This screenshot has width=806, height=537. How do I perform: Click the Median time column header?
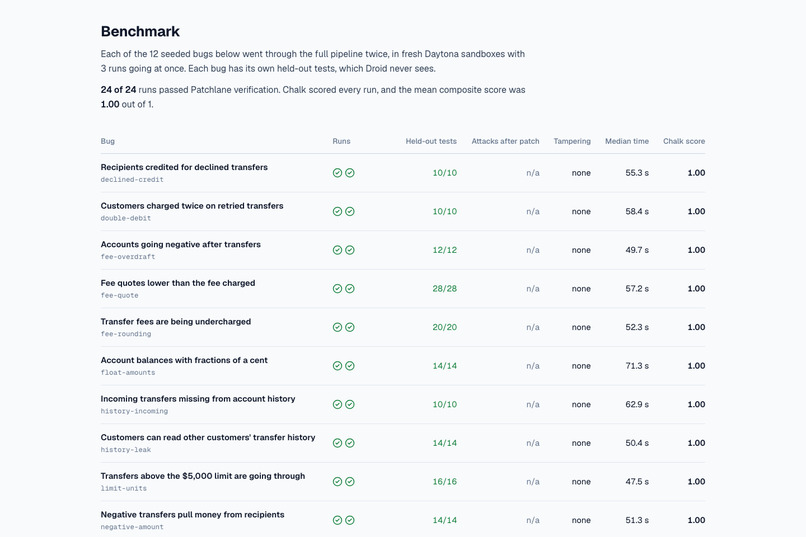(x=627, y=141)
